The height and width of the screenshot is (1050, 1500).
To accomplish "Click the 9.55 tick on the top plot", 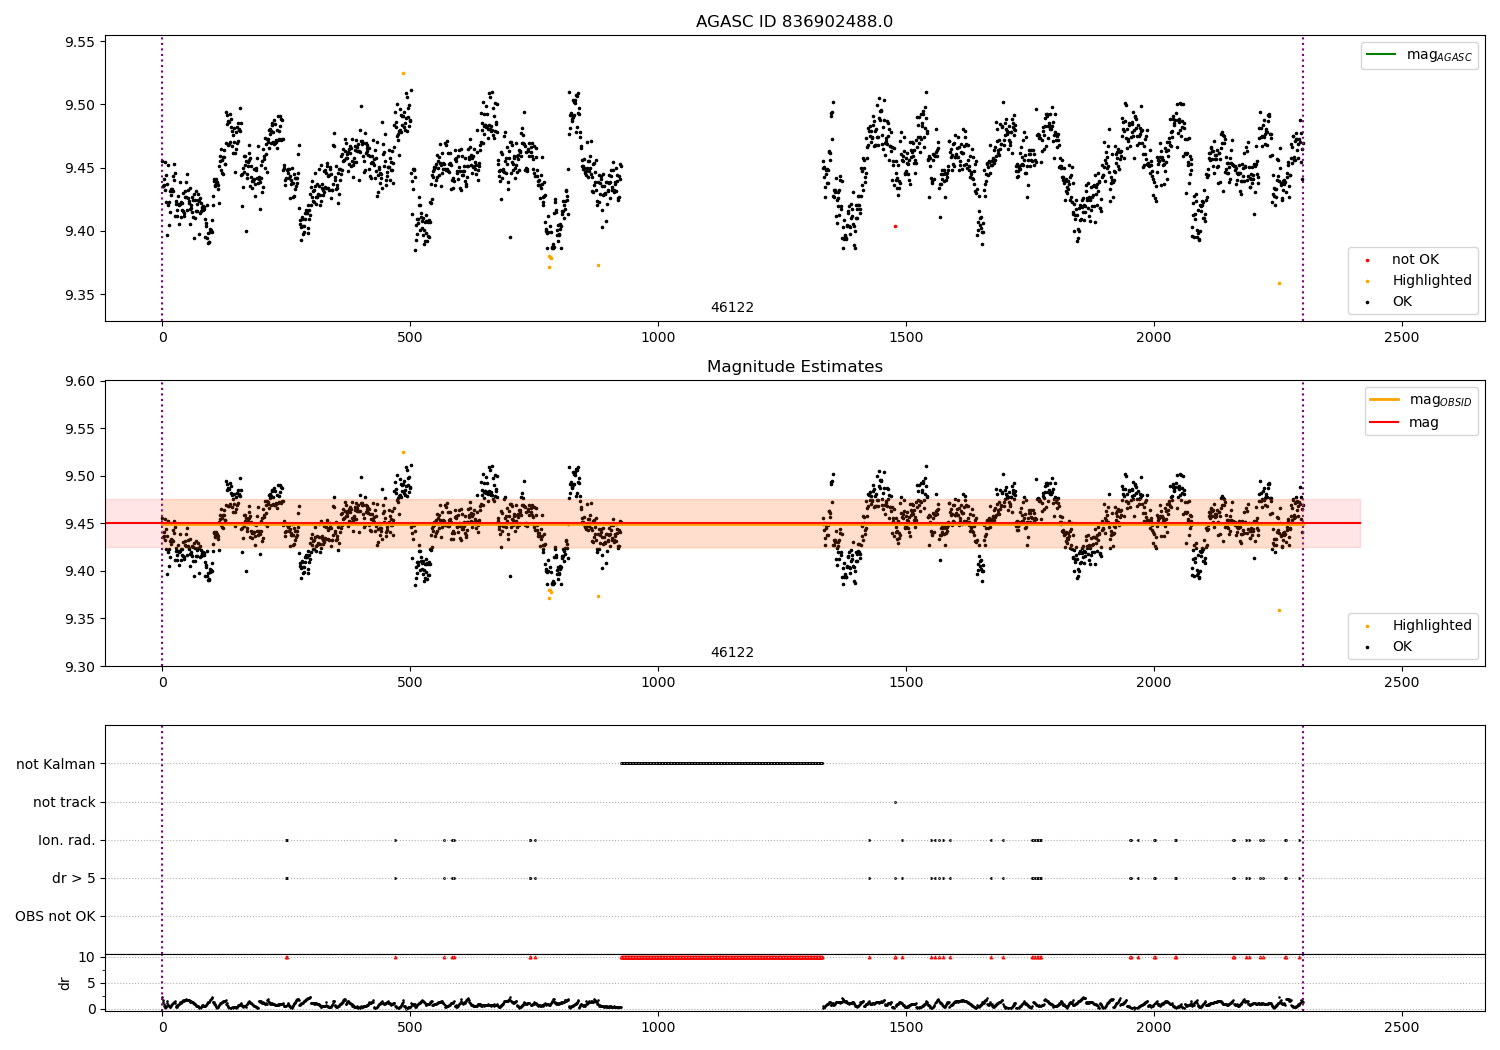I will pos(79,42).
